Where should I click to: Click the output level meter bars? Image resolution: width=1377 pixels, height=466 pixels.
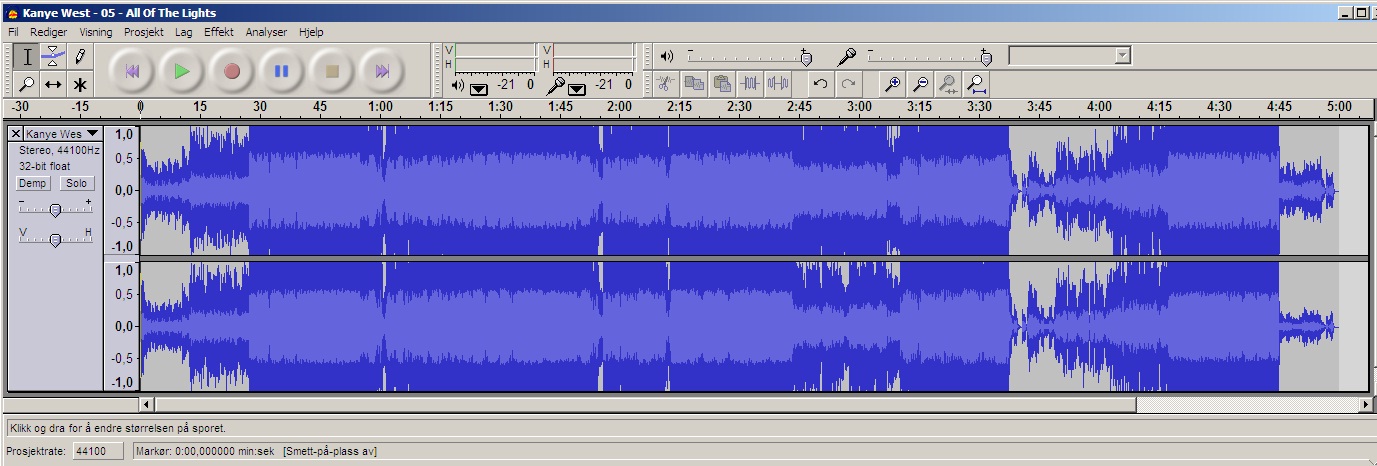495,57
